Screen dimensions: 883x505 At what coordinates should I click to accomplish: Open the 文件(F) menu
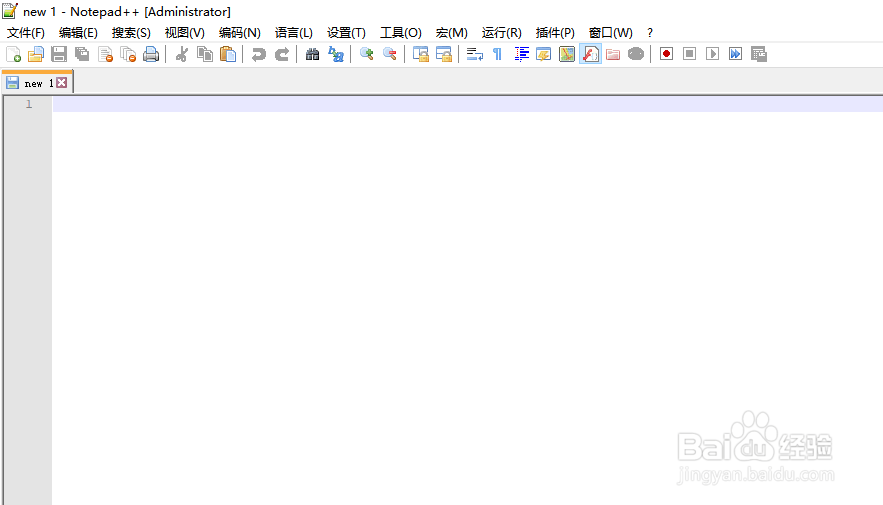click(x=25, y=33)
